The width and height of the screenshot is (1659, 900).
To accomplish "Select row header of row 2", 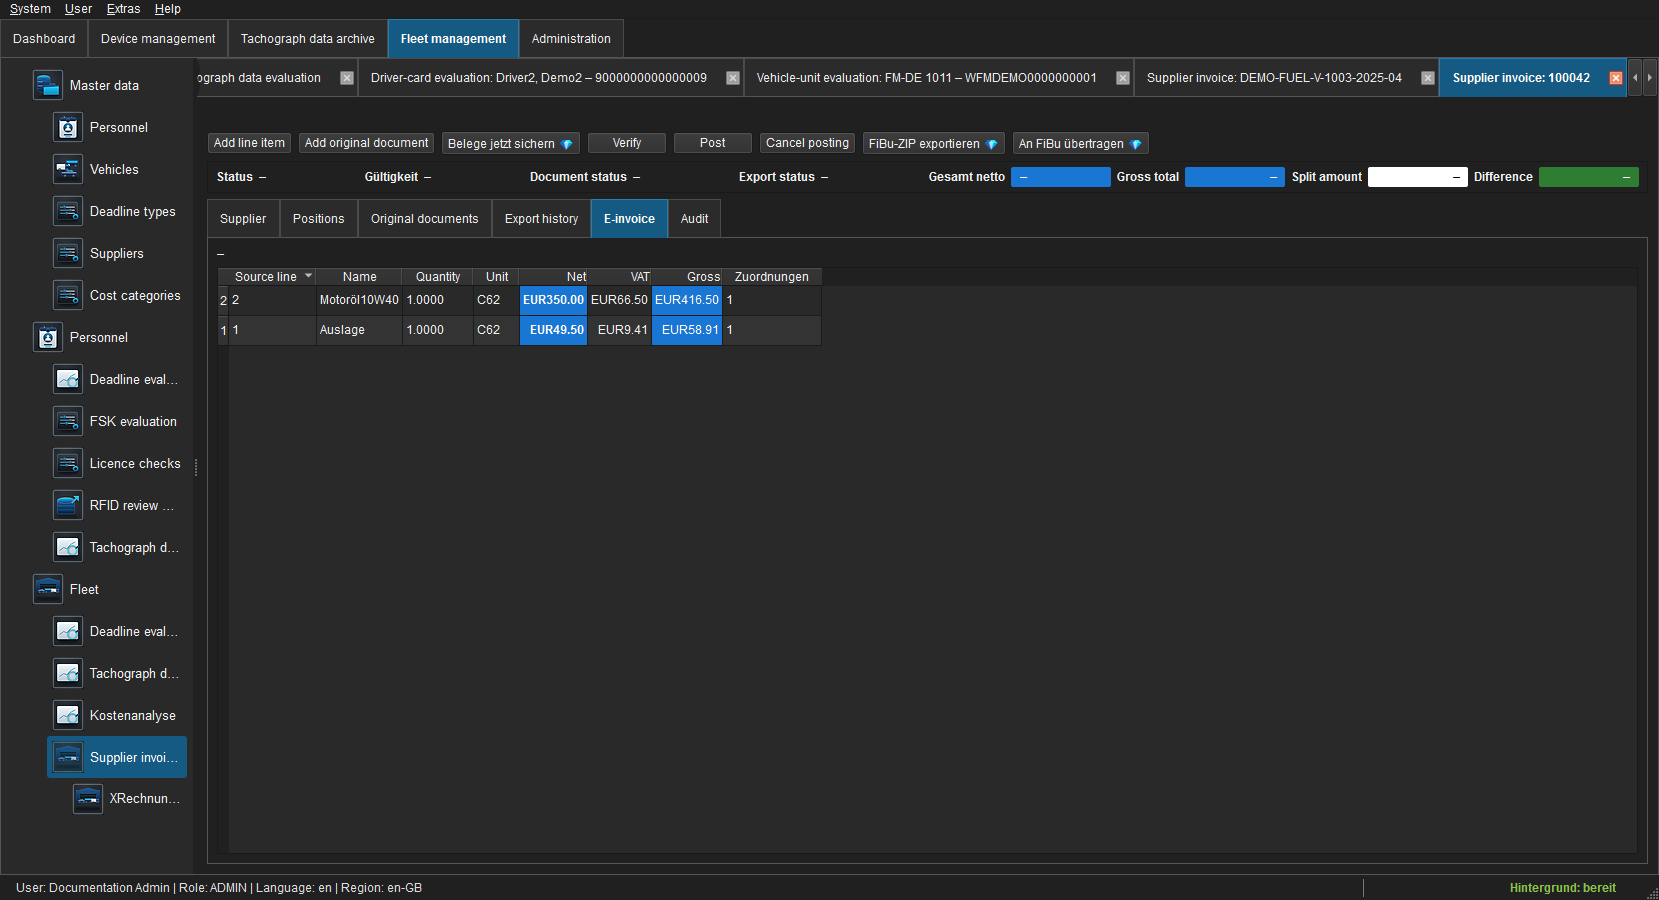I will pos(223,300).
